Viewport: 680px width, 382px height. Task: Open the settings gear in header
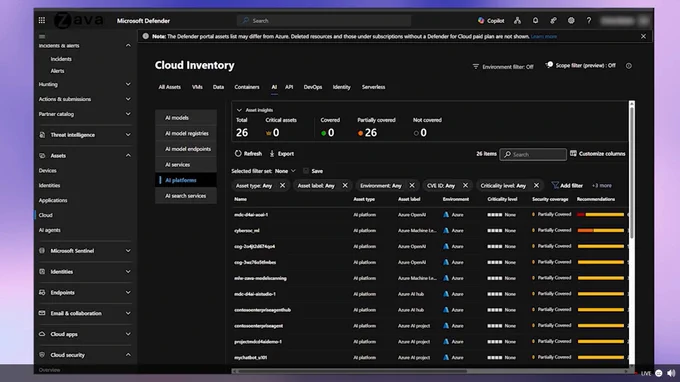coord(571,20)
